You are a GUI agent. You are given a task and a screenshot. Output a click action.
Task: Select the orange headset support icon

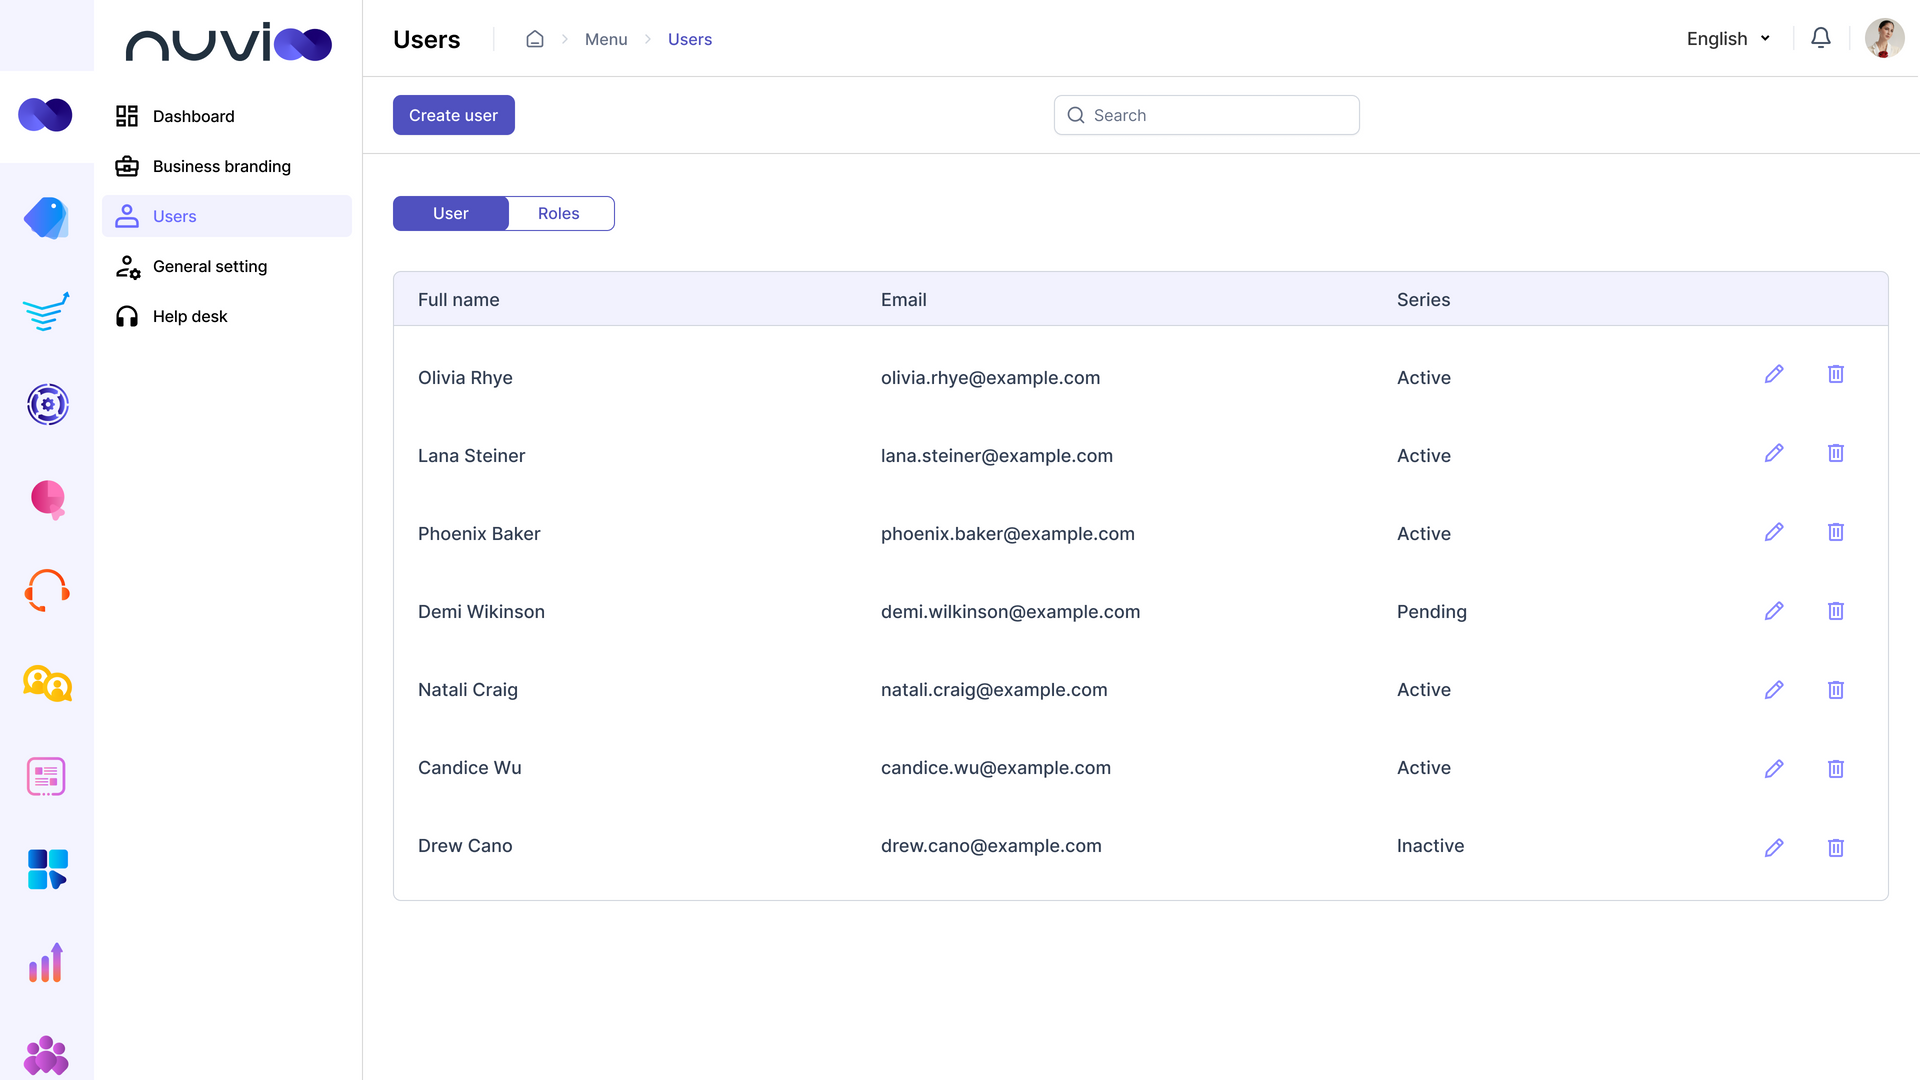pos(46,590)
